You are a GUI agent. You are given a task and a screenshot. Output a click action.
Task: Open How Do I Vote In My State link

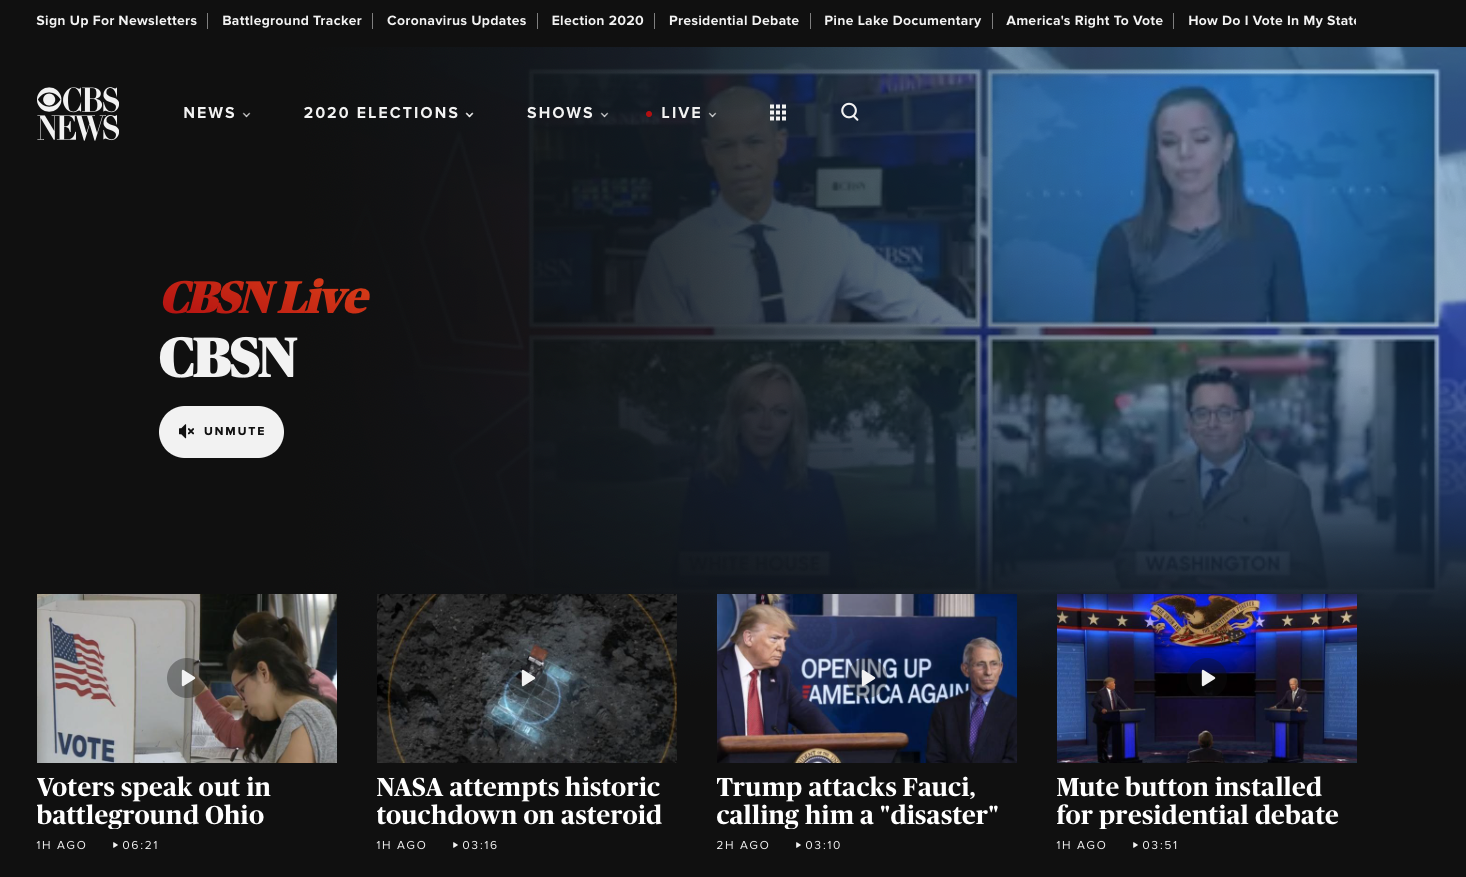click(x=1272, y=20)
